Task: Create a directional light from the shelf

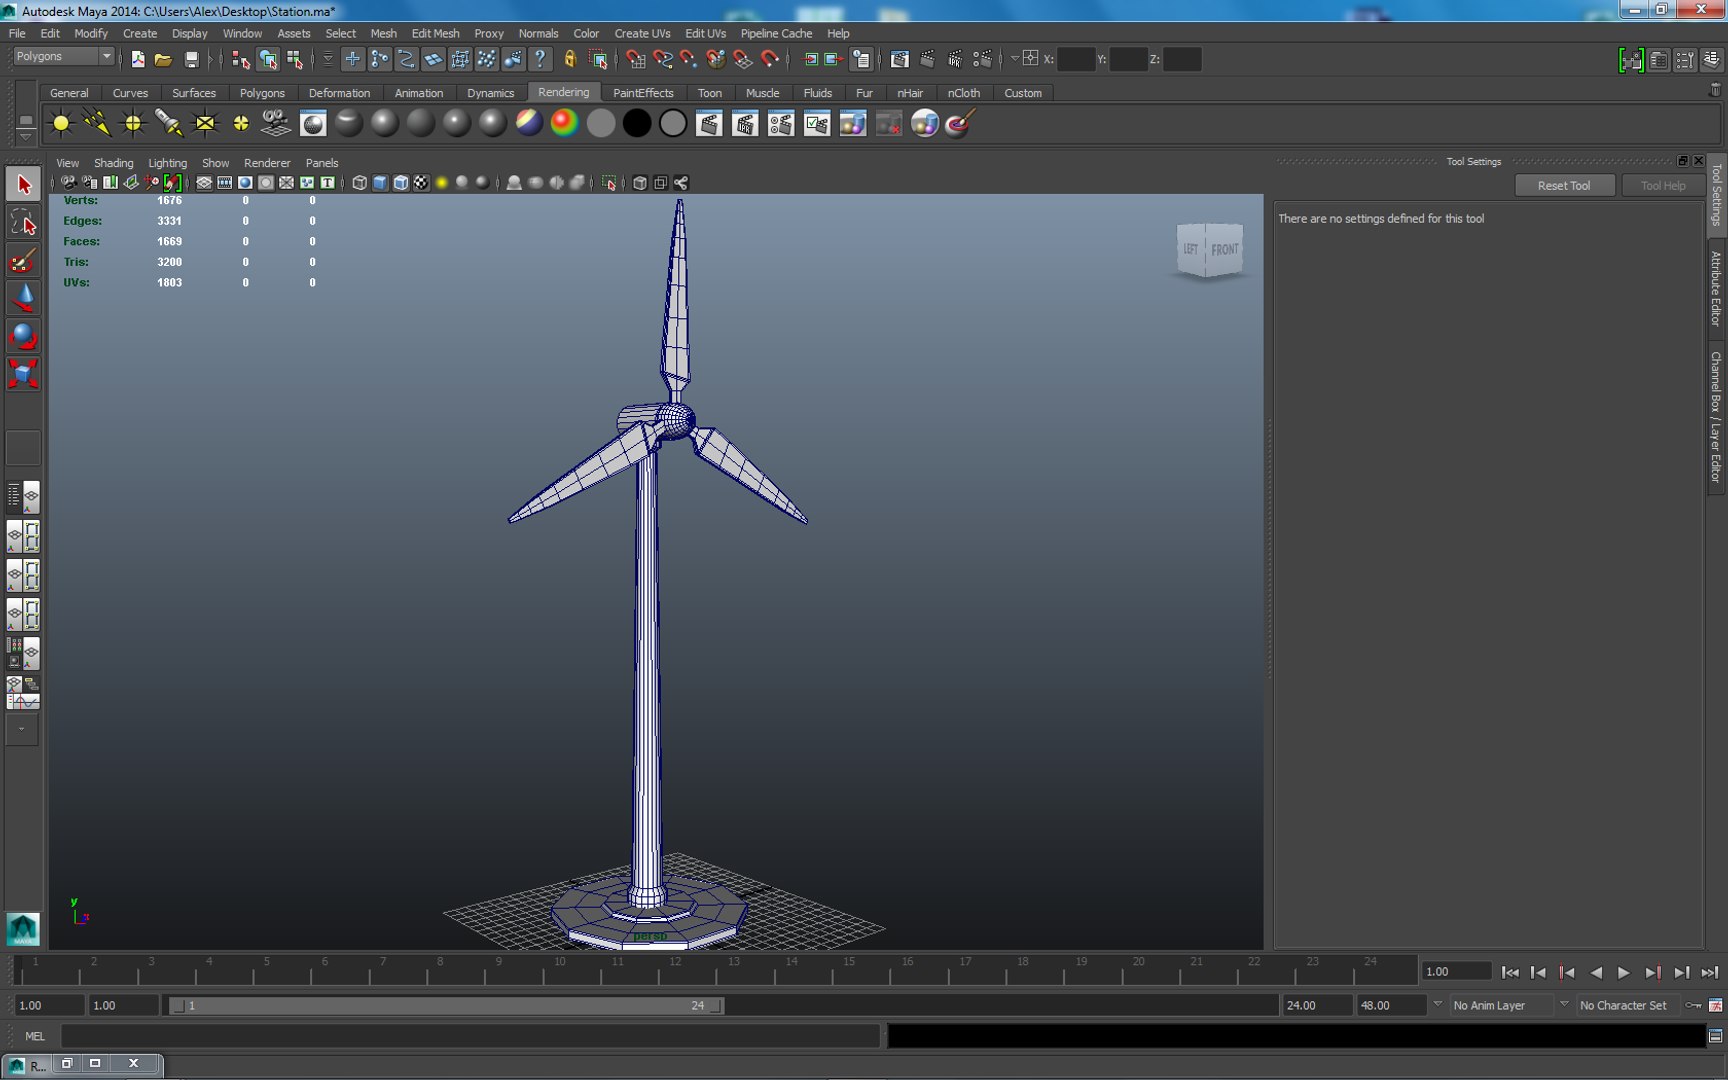Action: point(97,123)
